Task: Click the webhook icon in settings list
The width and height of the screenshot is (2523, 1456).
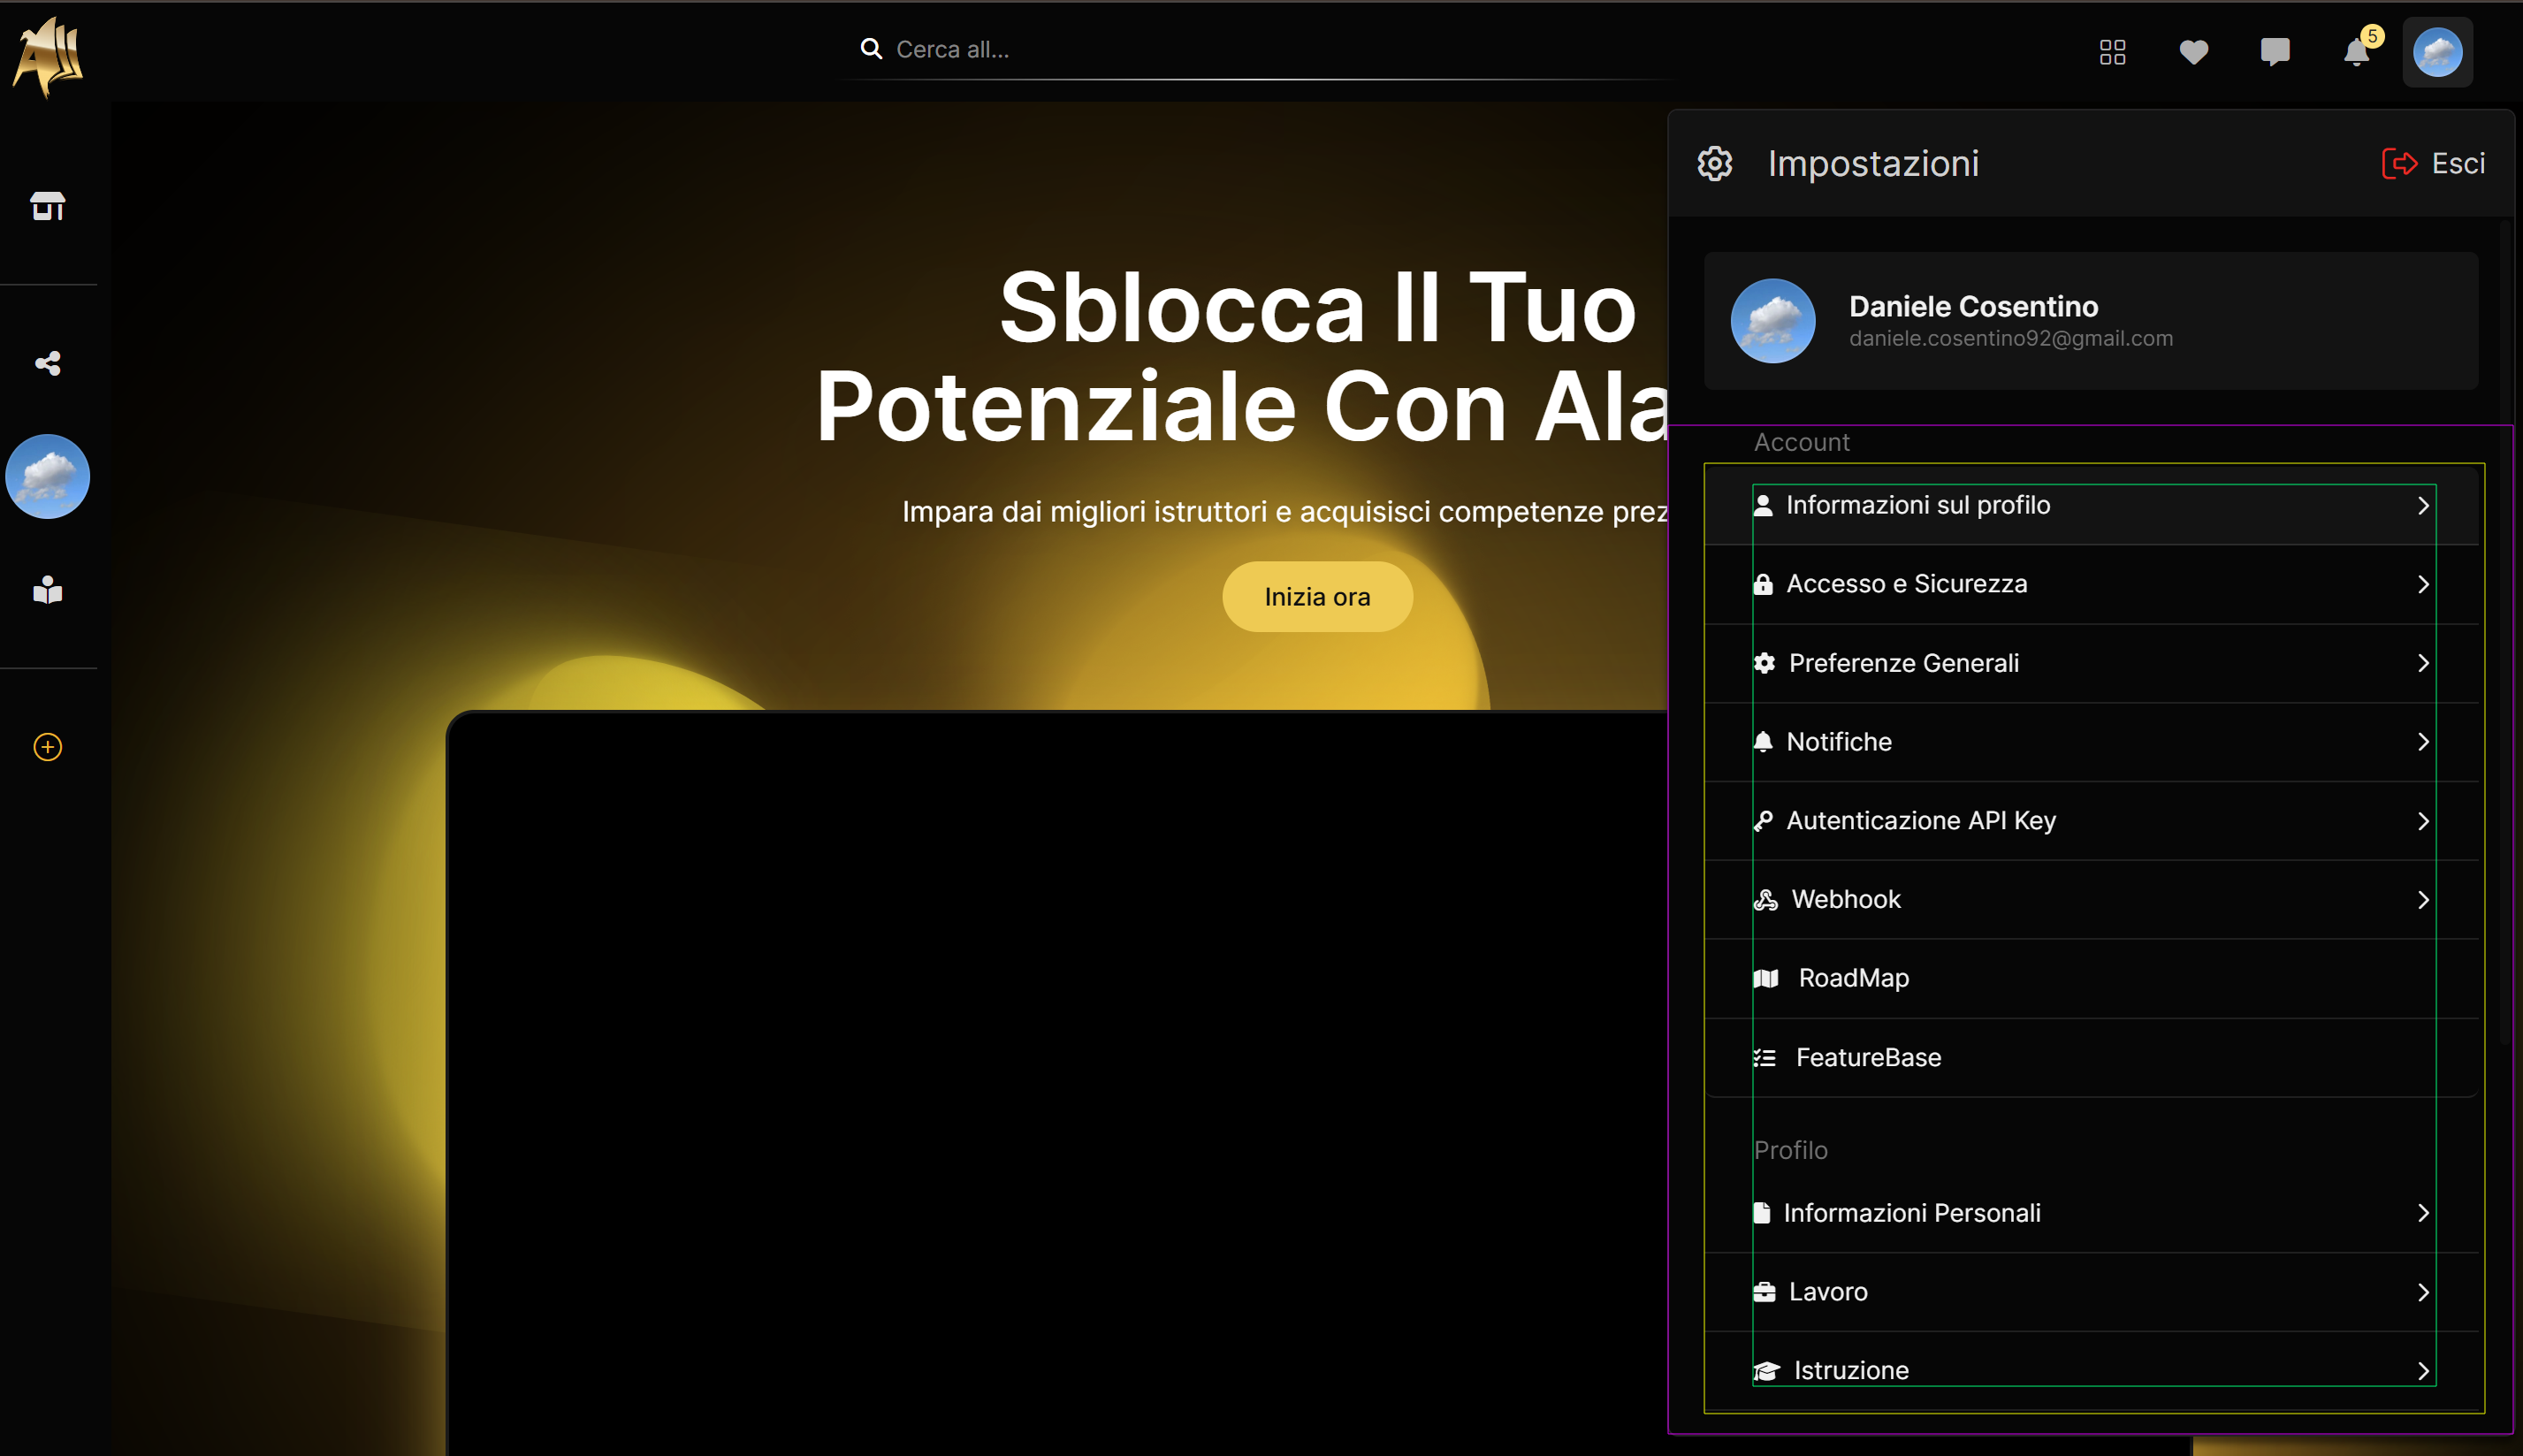Action: [x=1766, y=899]
